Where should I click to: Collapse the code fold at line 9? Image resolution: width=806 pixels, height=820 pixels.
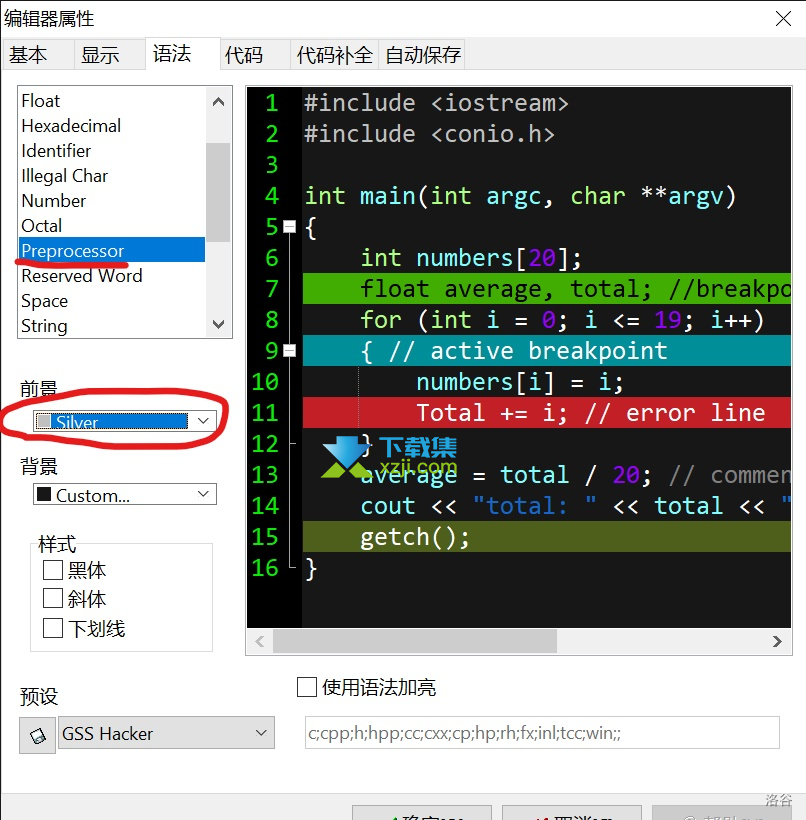click(289, 350)
